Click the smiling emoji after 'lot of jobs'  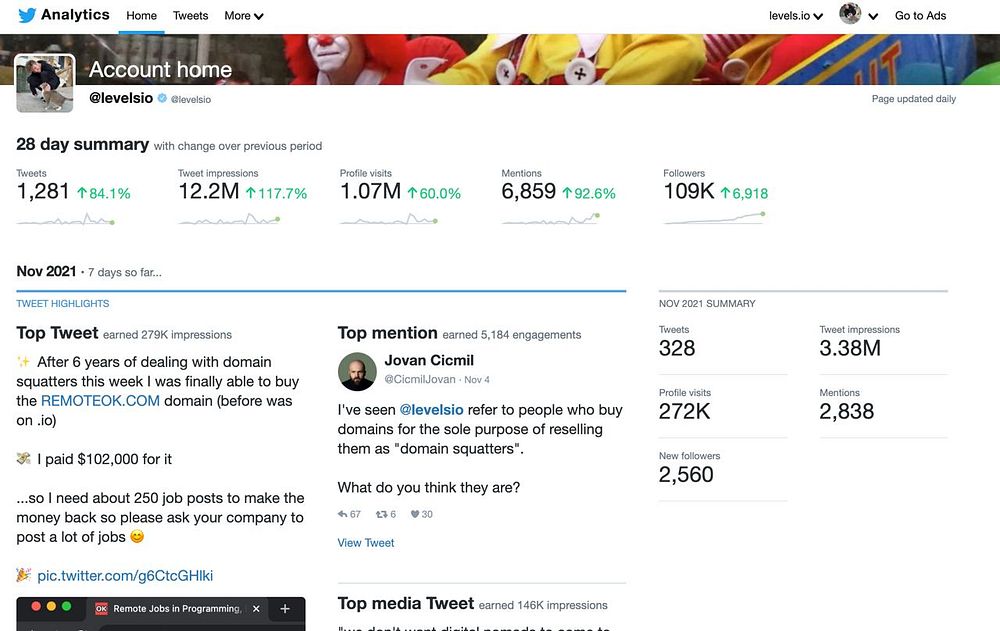137,537
